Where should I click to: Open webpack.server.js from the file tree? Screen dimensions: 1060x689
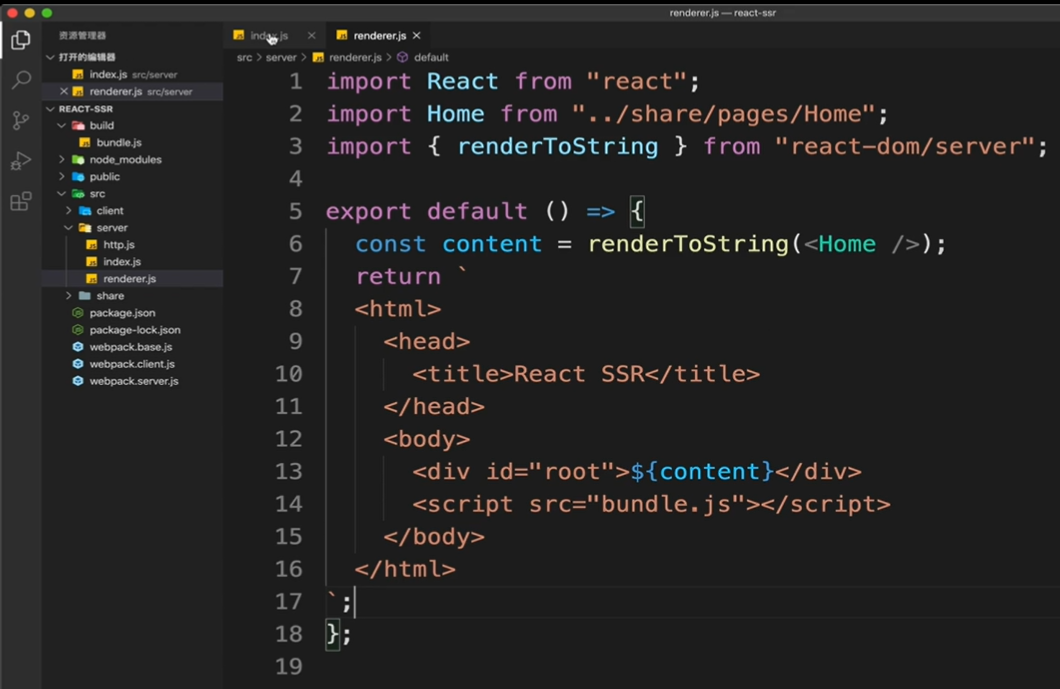pos(133,381)
